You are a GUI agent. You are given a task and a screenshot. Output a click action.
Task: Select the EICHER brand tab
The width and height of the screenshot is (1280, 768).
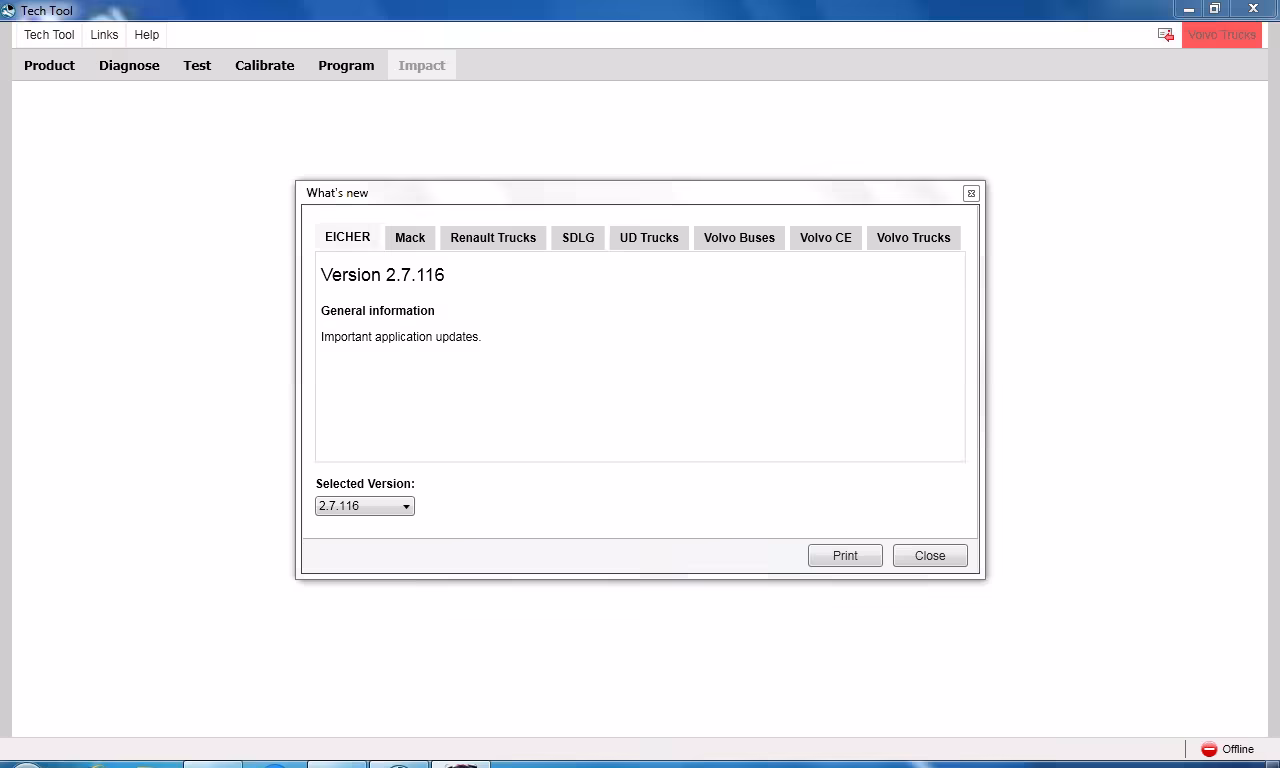pyautogui.click(x=348, y=237)
